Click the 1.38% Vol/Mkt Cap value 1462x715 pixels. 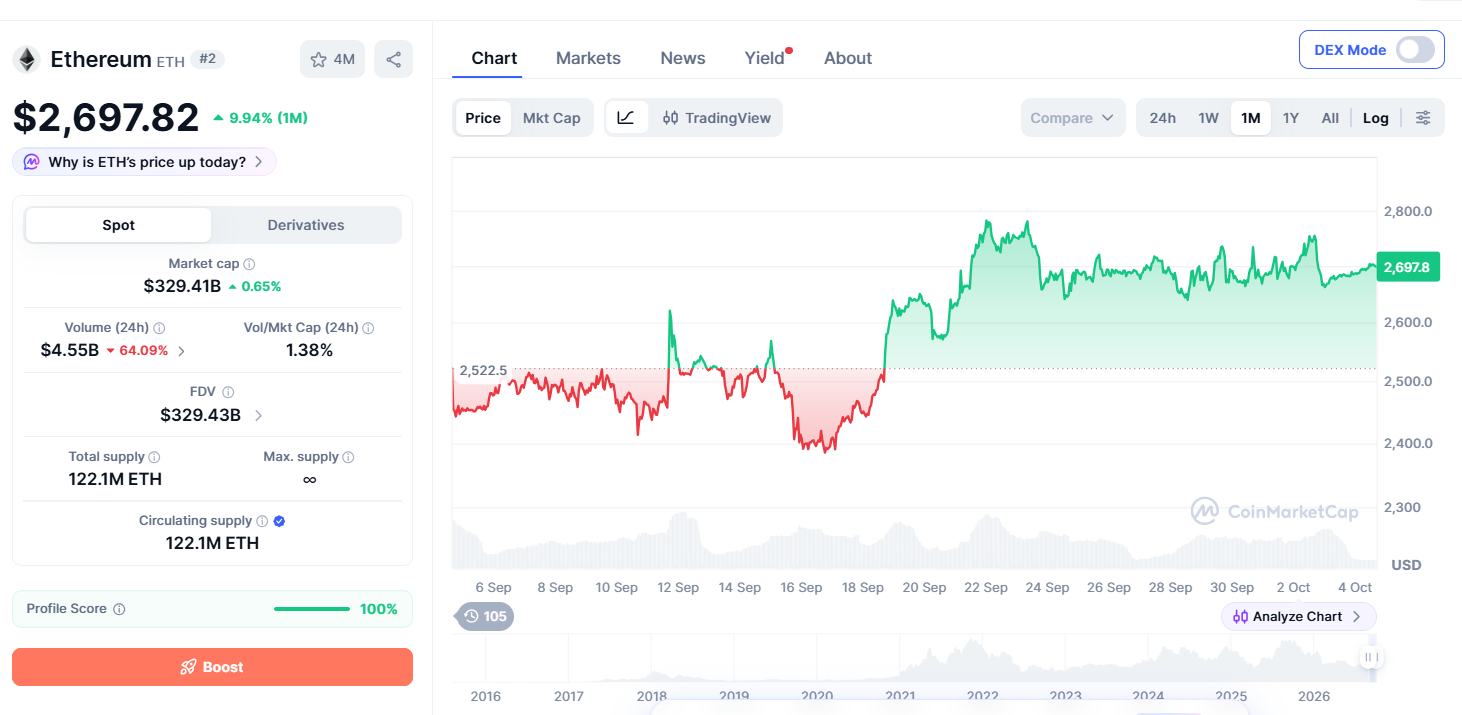pyautogui.click(x=309, y=351)
